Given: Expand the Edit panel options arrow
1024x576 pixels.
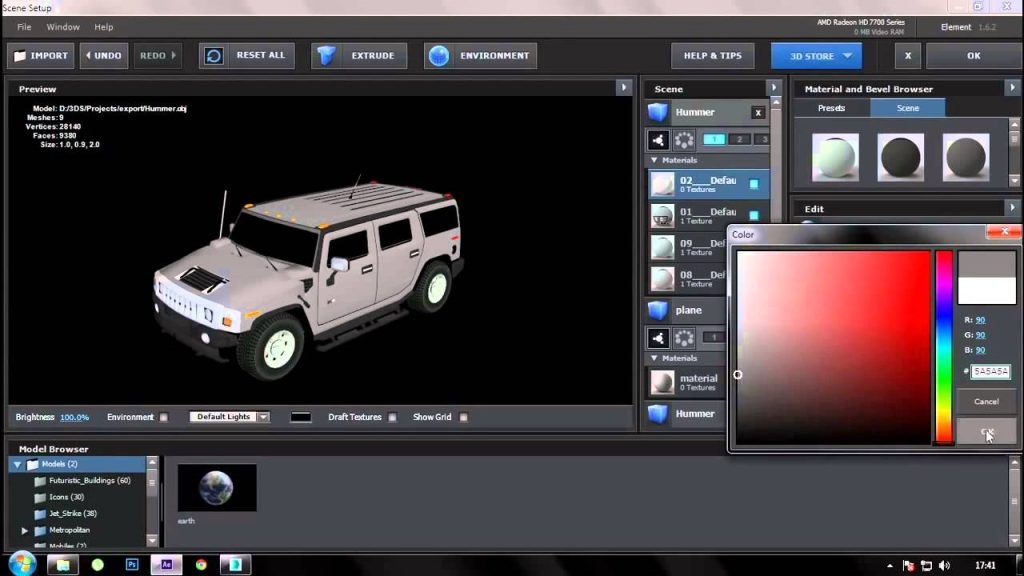Looking at the screenshot, I should [1012, 208].
